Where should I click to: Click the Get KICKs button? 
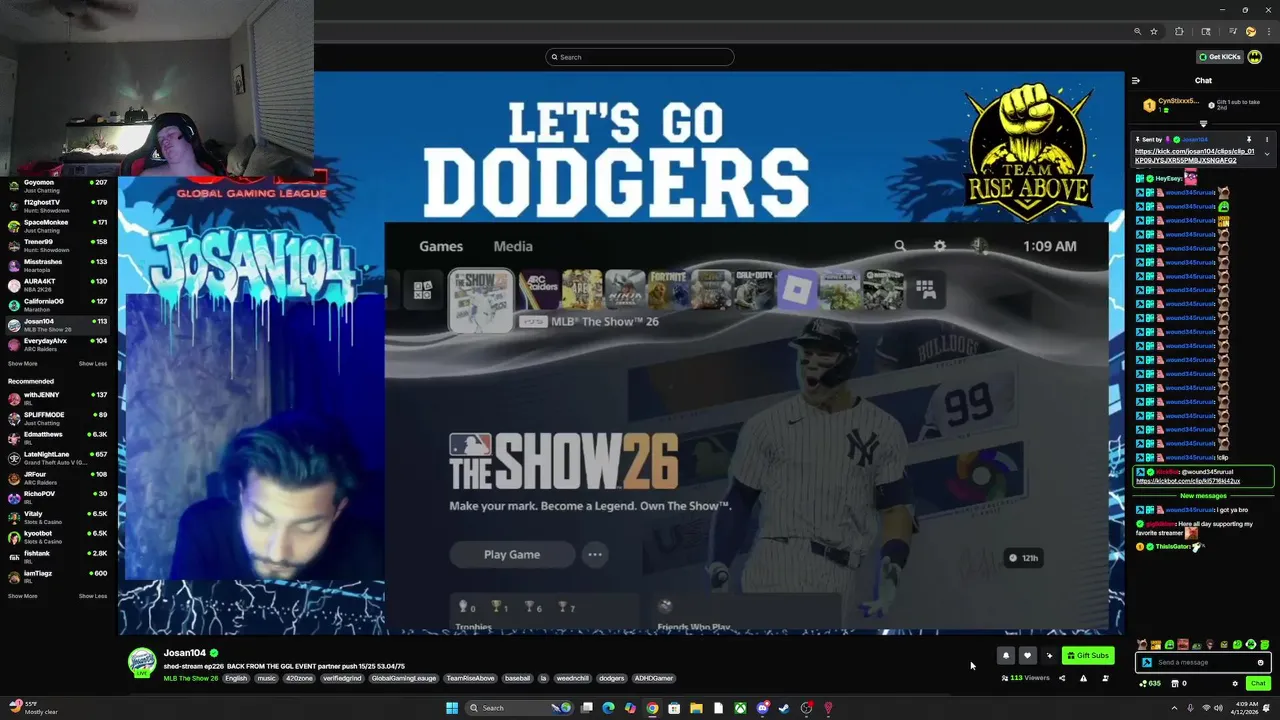pyautogui.click(x=1219, y=57)
